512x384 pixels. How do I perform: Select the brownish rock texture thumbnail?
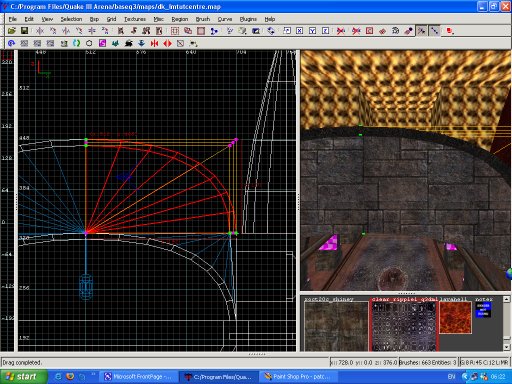(x=336, y=326)
